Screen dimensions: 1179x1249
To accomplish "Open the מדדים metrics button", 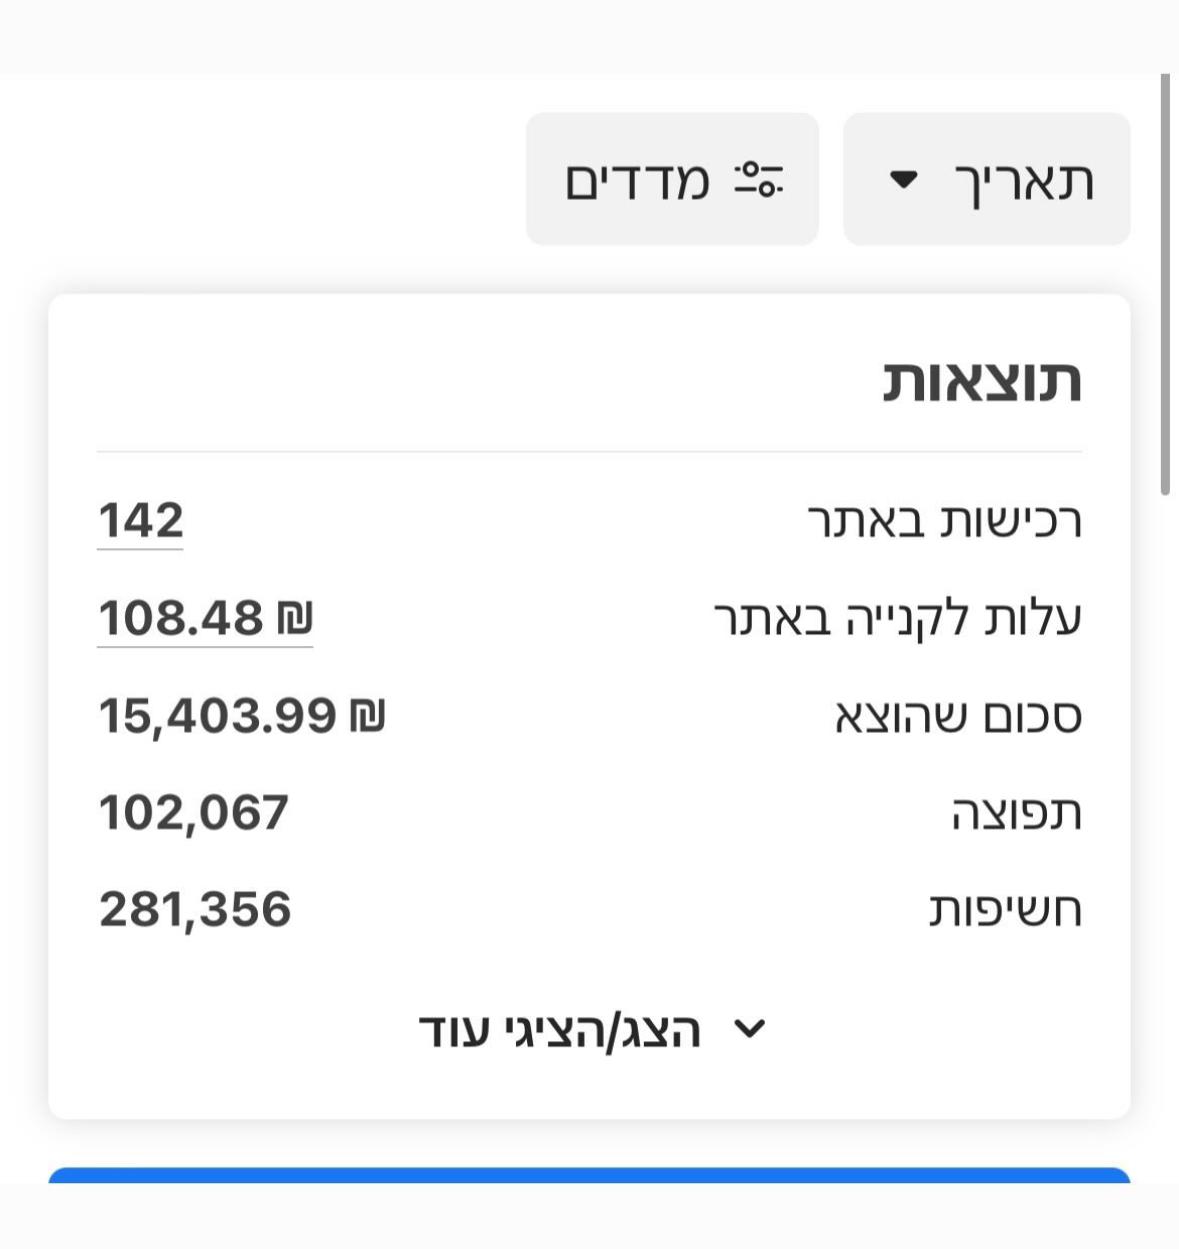I will (672, 180).
